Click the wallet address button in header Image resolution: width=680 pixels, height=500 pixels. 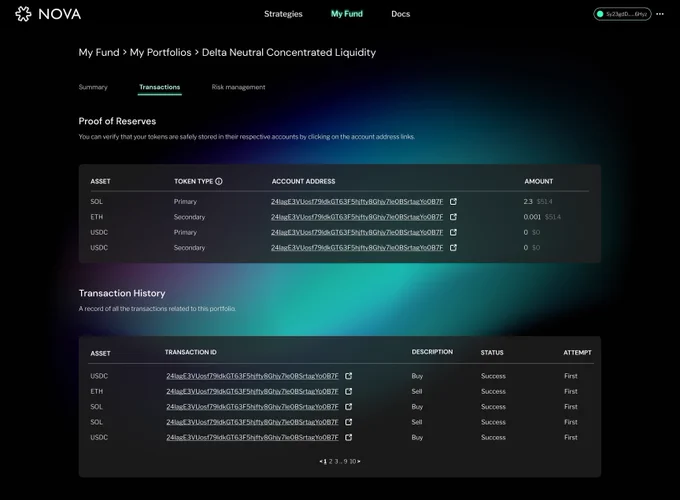(x=622, y=14)
